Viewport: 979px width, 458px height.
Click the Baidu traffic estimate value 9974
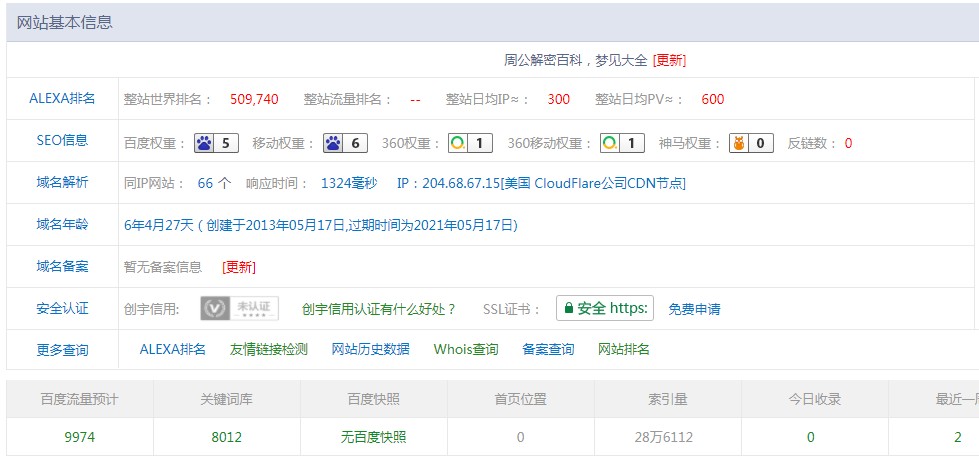[x=79, y=437]
